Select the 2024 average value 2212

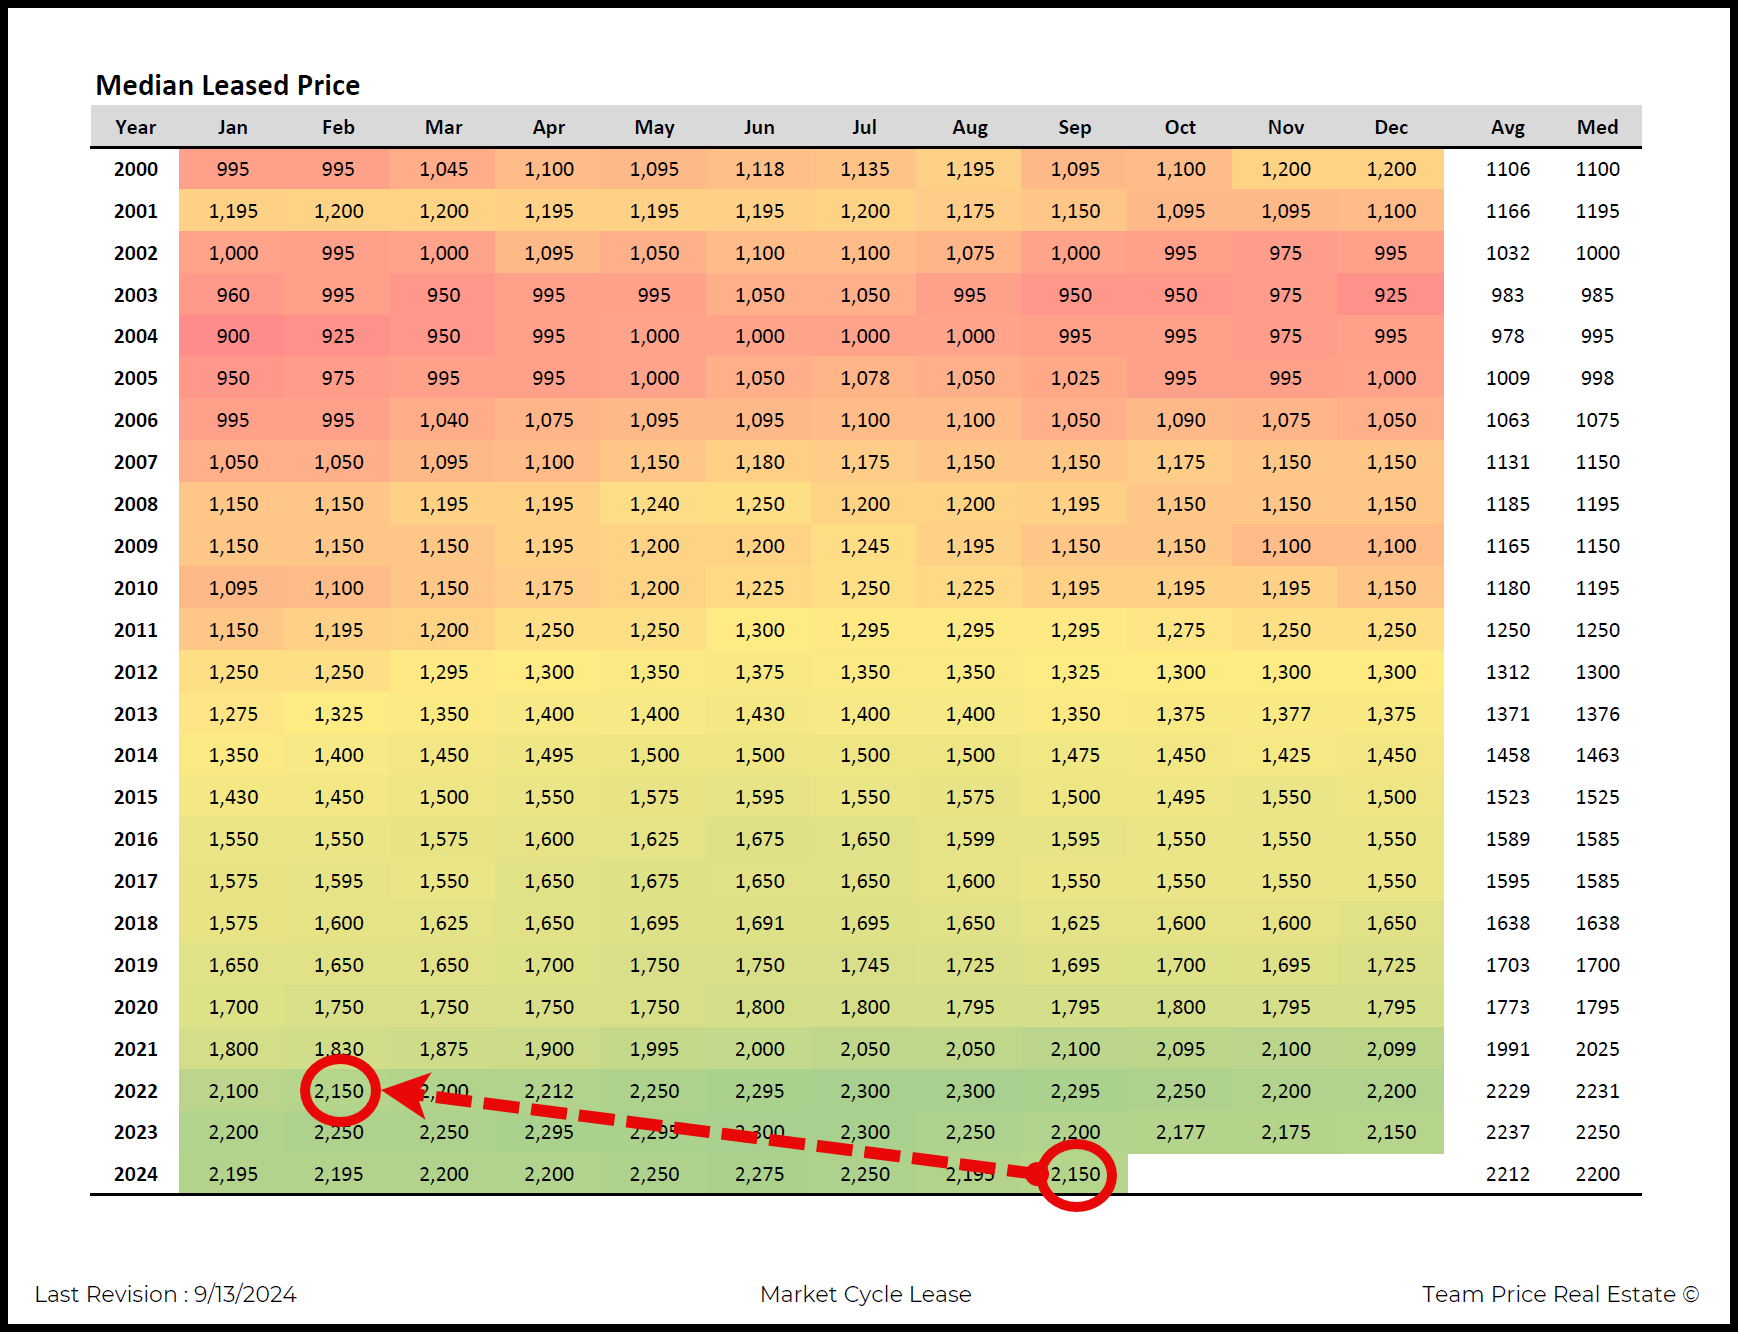click(x=1507, y=1174)
